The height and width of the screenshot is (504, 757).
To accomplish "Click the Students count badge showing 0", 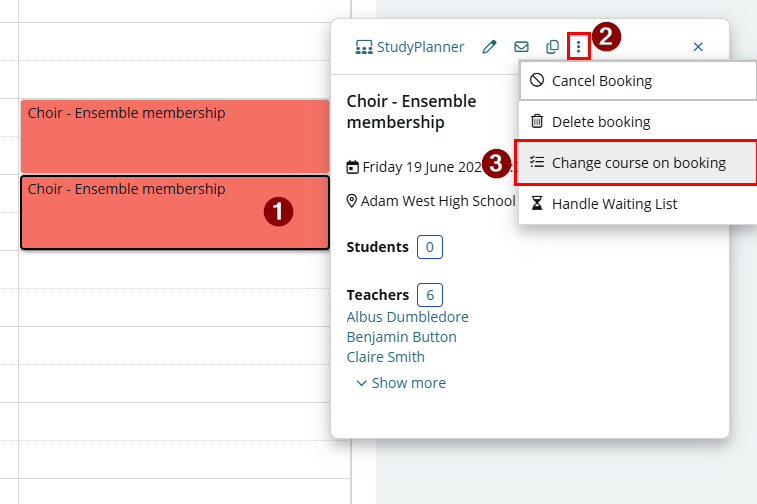I will [430, 247].
